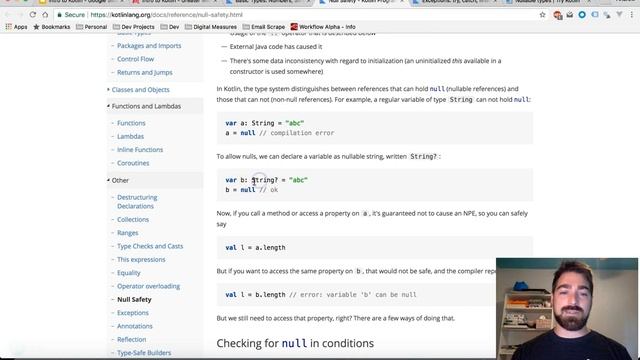Click the red extension icon beside the star

click(557, 15)
